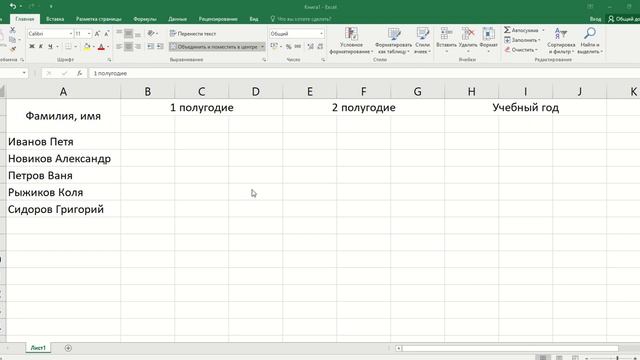Apply the red font color A

click(x=101, y=47)
